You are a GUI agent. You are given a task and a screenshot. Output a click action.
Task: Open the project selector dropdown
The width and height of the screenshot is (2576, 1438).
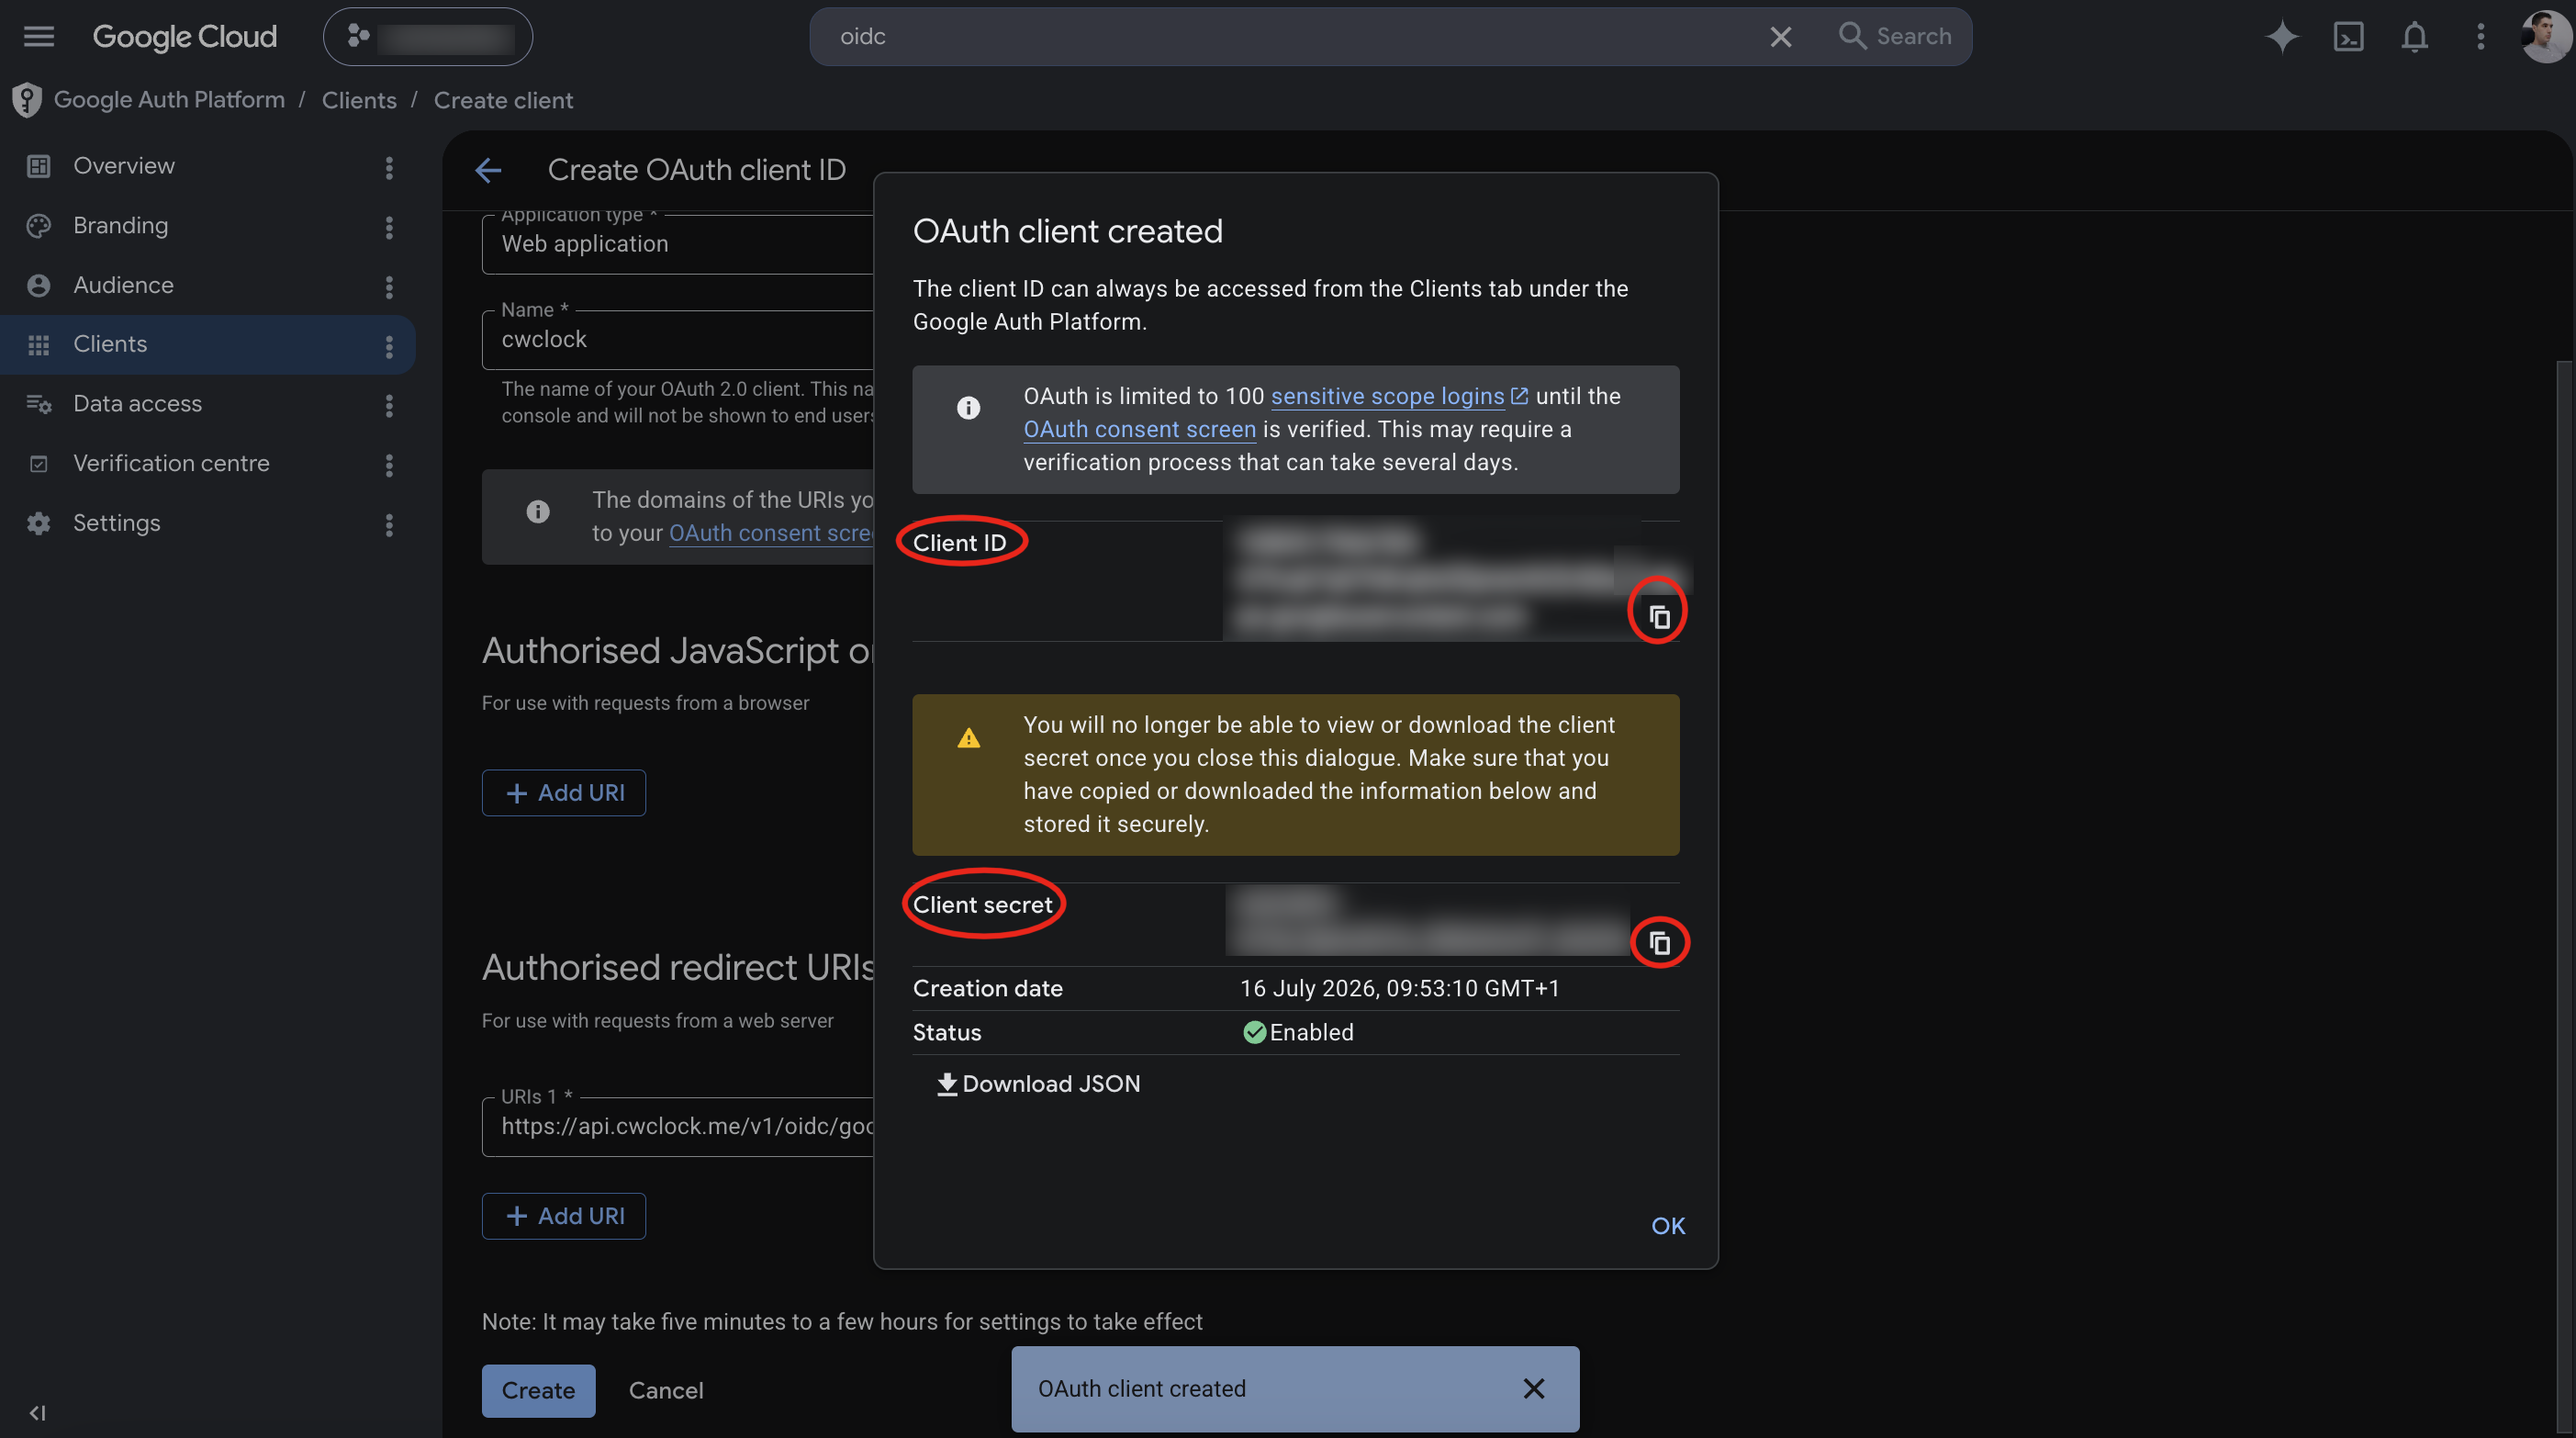tap(428, 37)
